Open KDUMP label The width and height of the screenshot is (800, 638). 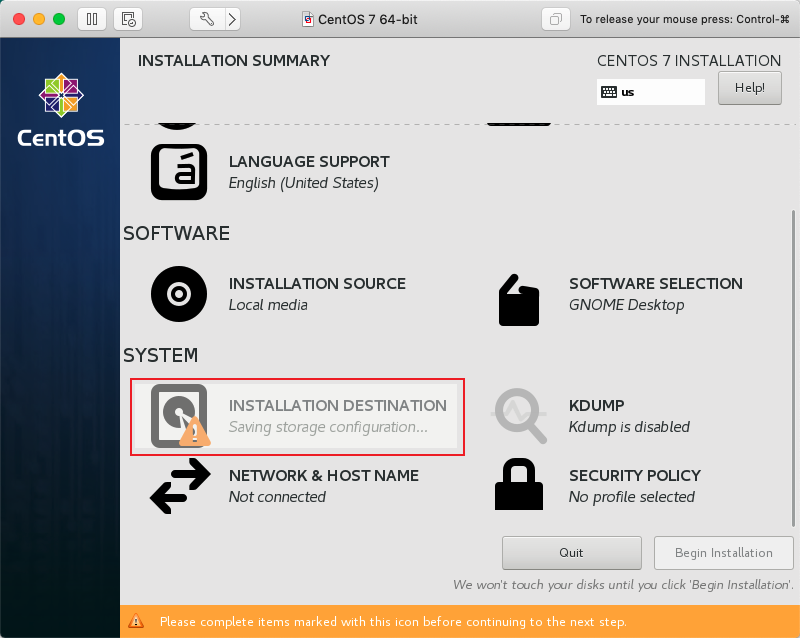click(x=596, y=406)
